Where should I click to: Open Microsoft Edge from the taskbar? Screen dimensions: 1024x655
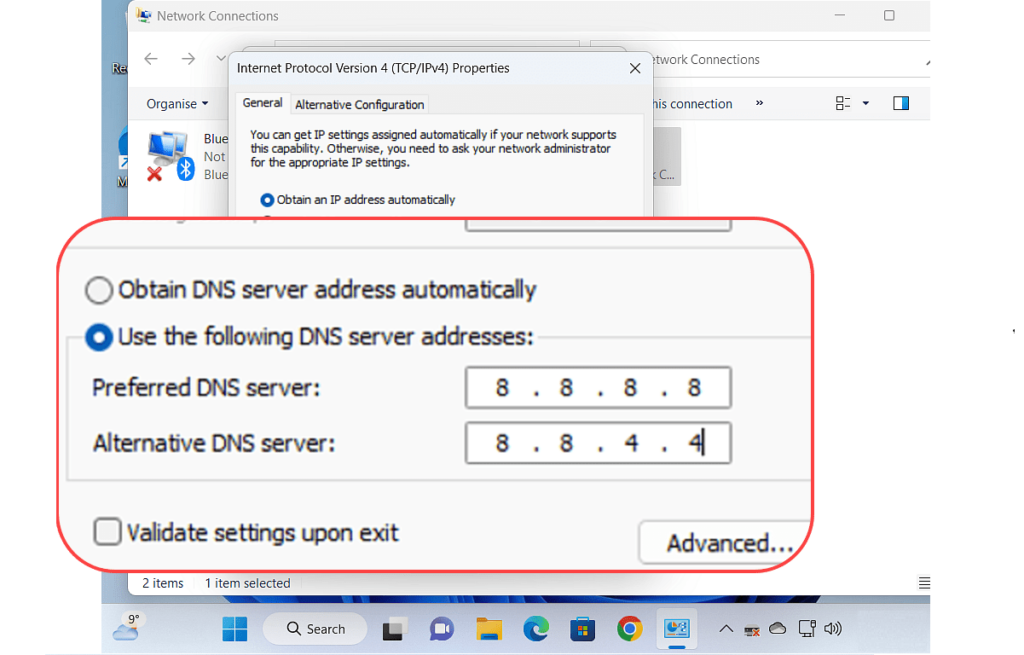(536, 629)
